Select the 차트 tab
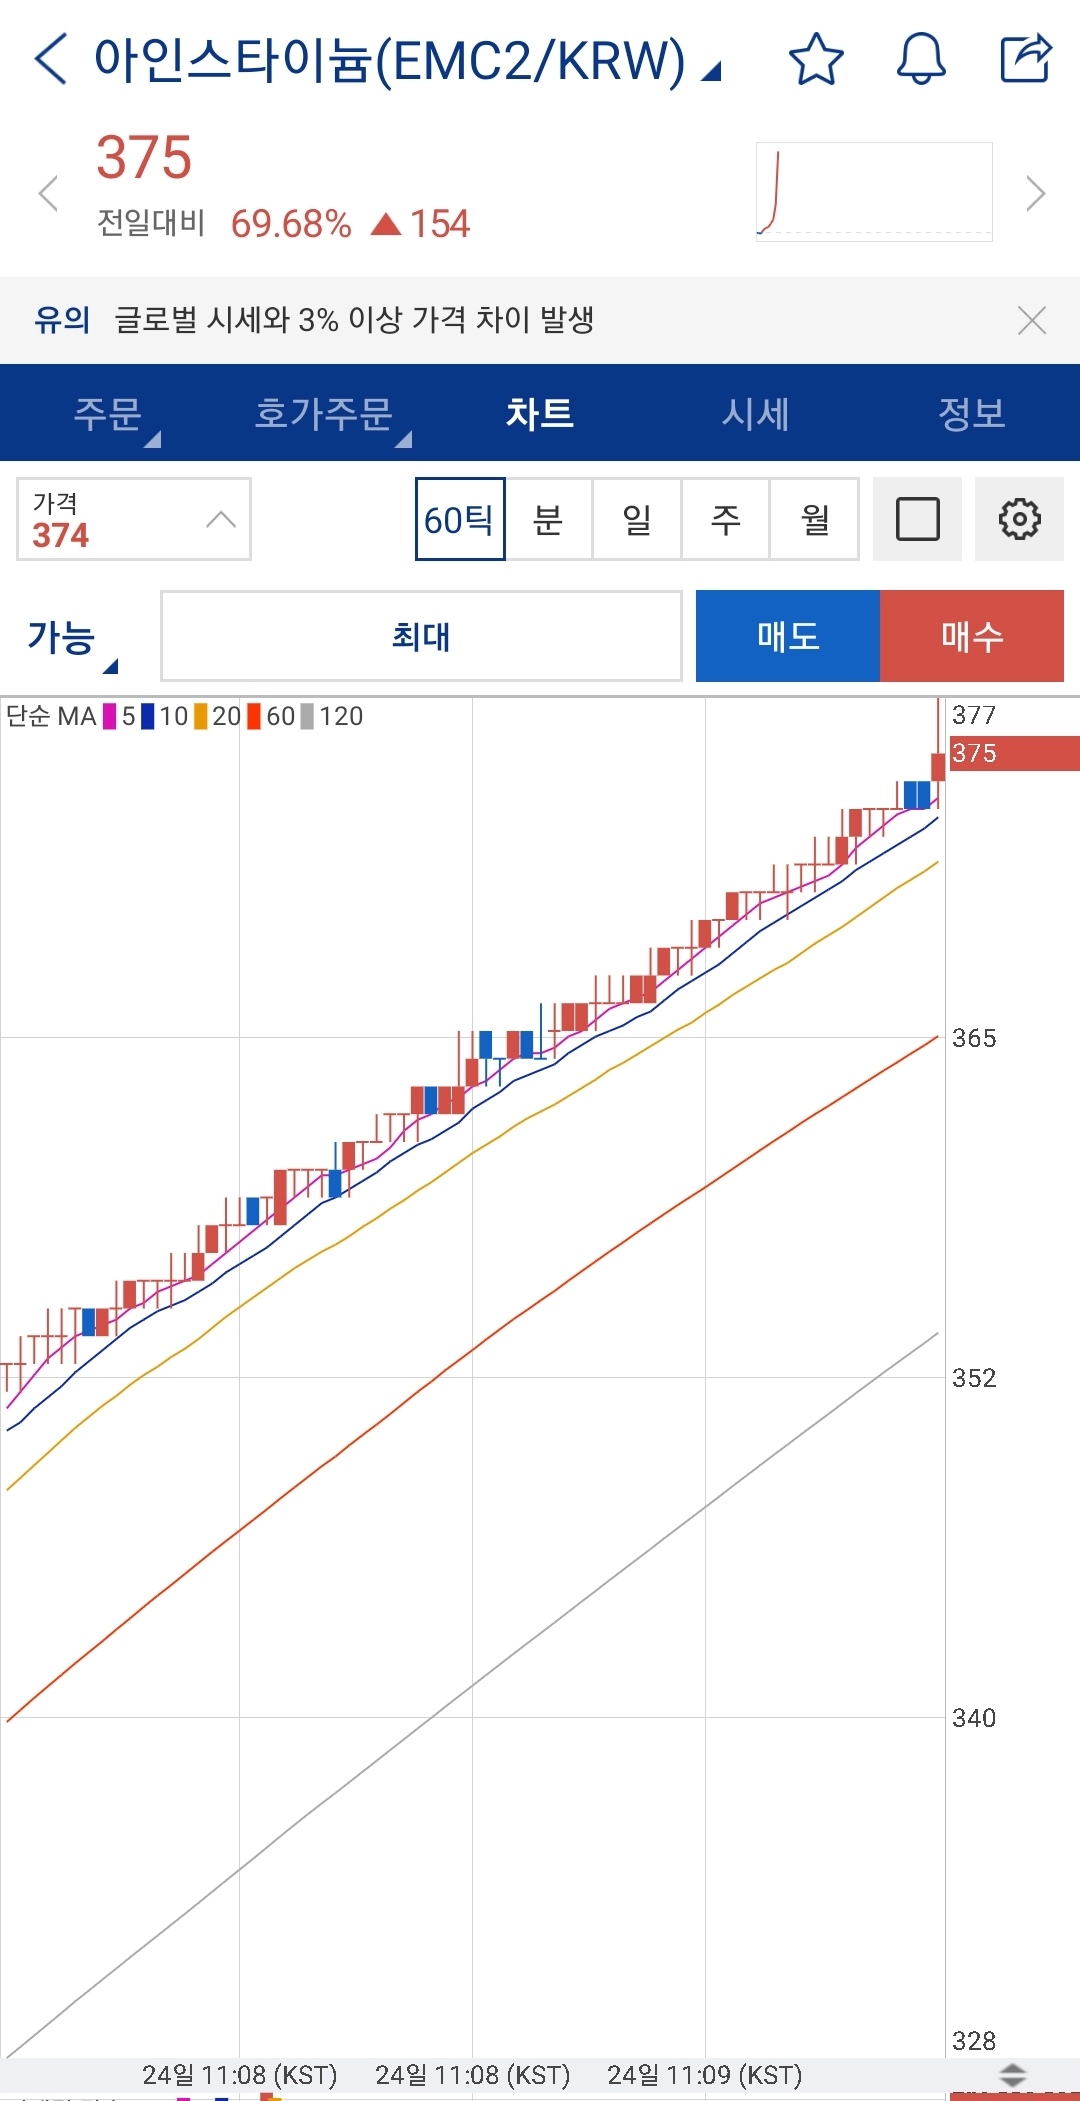The image size is (1080, 2101). (540, 413)
